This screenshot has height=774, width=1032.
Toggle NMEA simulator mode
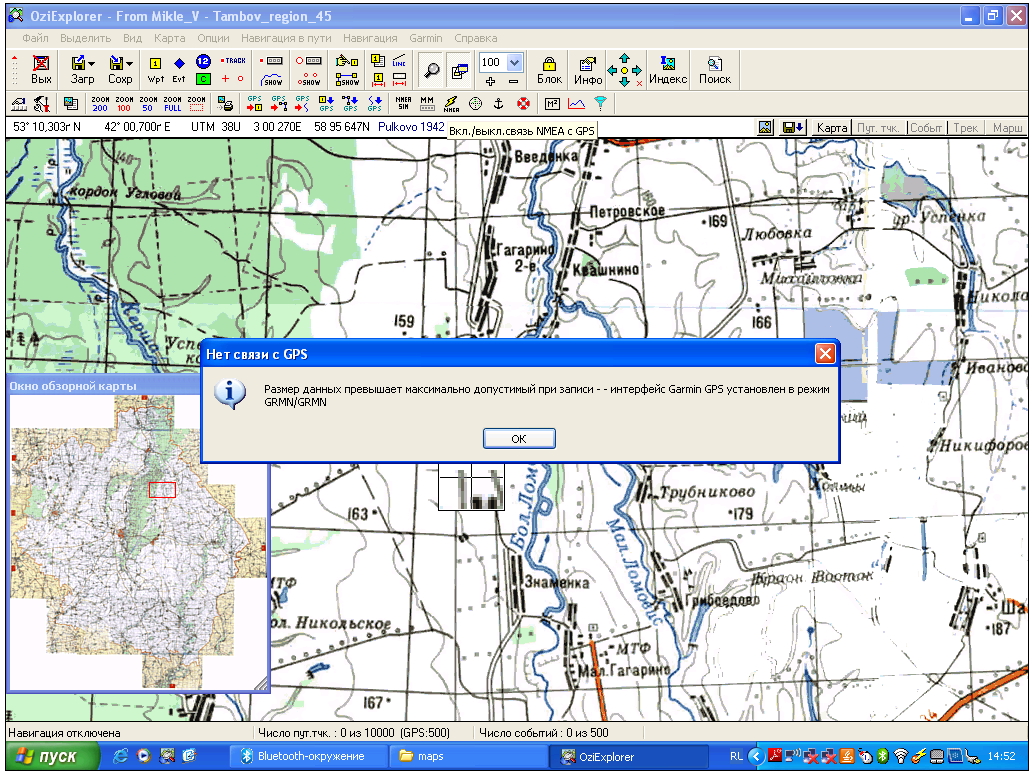tap(403, 103)
